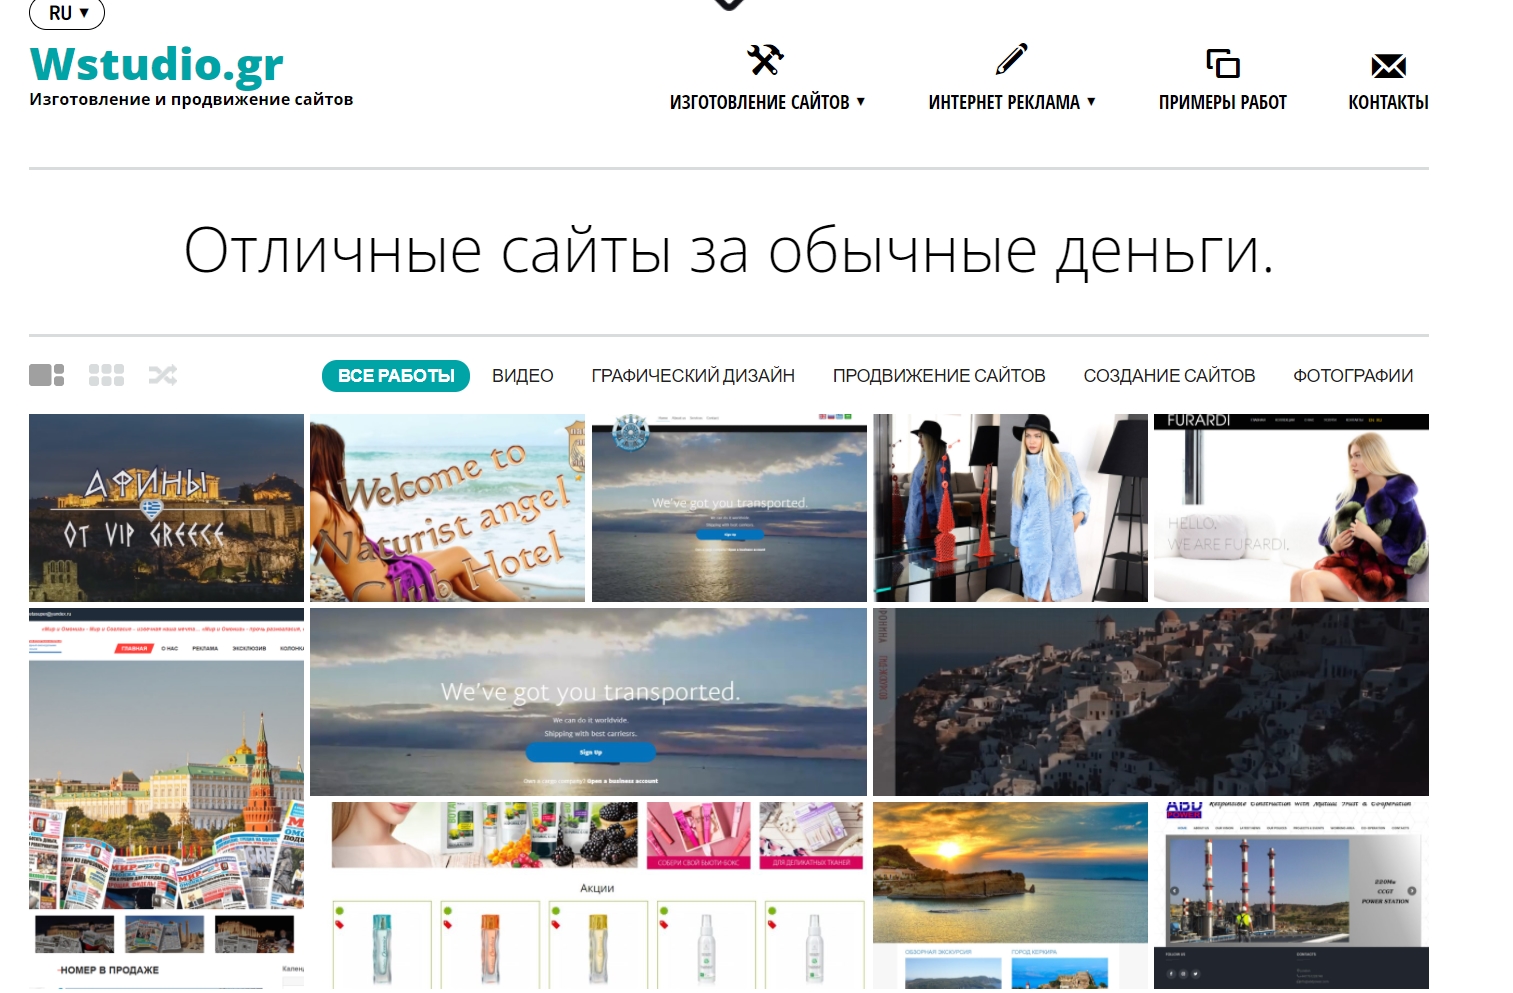Expand the ИЗГОТОВЛЕНИЕ САЙТОВ menu
1513x993 pixels.
pos(767,102)
